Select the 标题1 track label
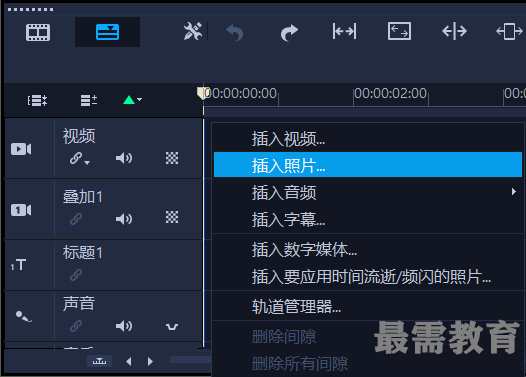The height and width of the screenshot is (377, 526). point(83,252)
